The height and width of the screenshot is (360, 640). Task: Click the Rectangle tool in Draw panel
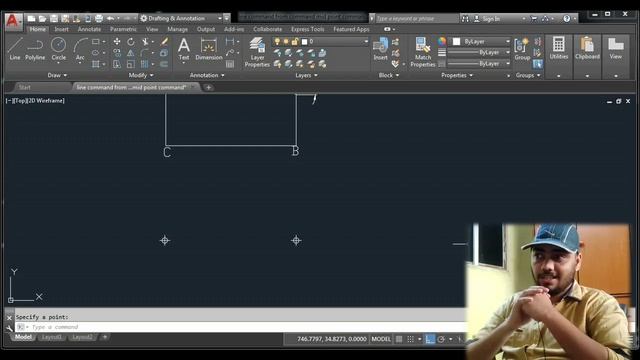[96, 42]
